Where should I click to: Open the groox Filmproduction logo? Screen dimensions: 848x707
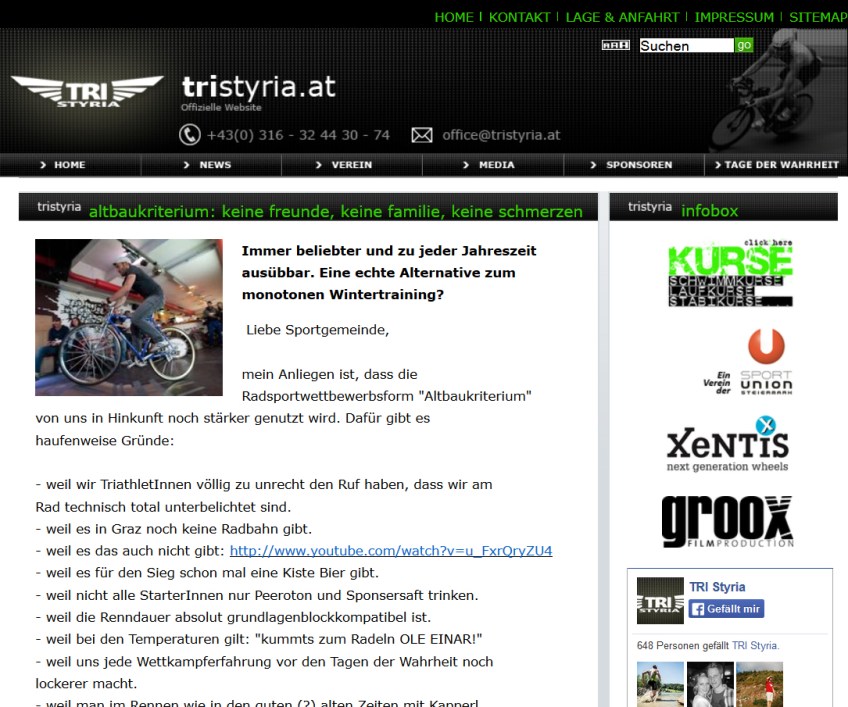pyautogui.click(x=727, y=522)
